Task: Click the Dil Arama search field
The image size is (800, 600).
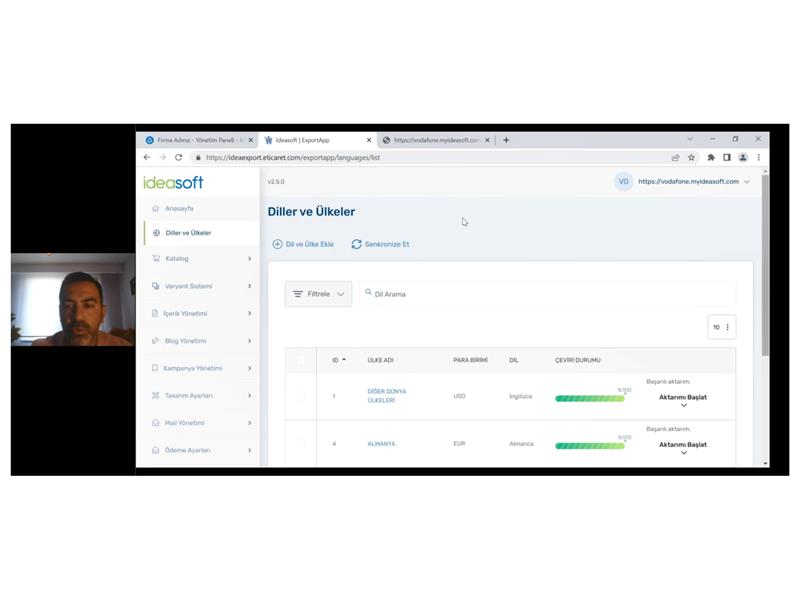Action: (550, 294)
